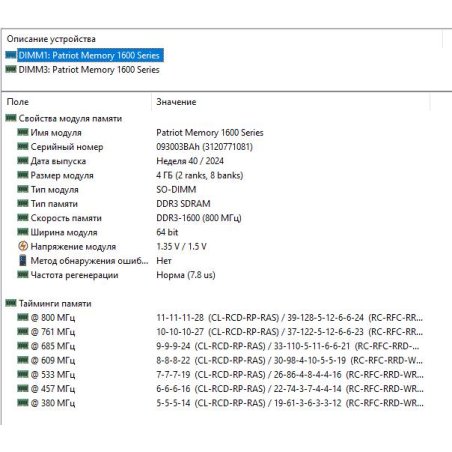Screen dimensions: 452x452
Task: Select the Тип модуля field label
Action: [55, 190]
